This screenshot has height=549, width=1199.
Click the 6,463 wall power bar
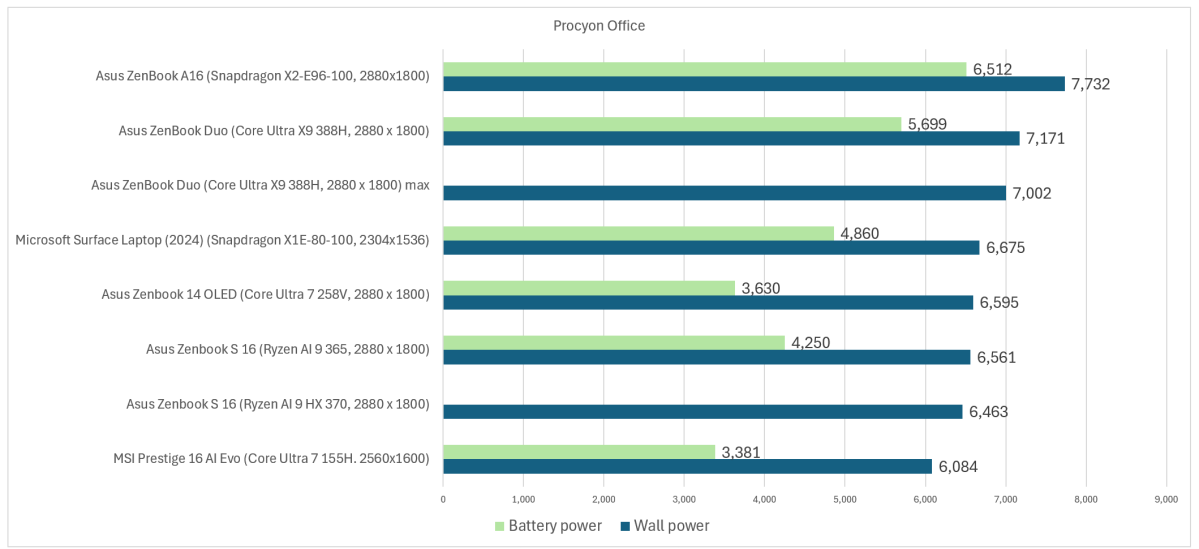pyautogui.click(x=703, y=411)
